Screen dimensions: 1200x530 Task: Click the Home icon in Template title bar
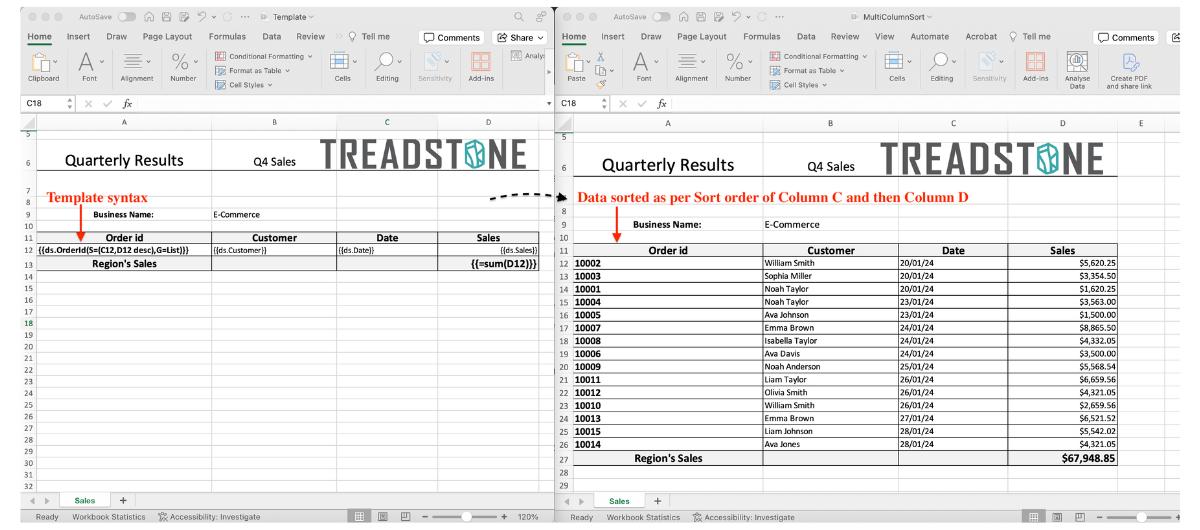coord(149,17)
